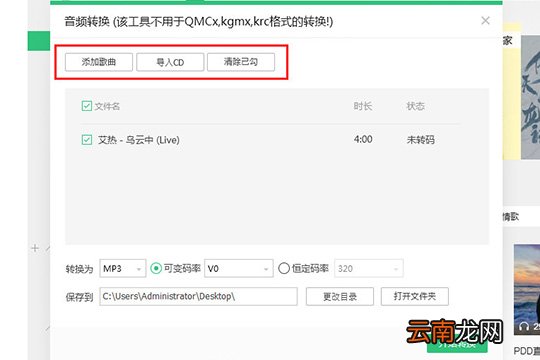
Task: Click the sunset sea thumbnail in background
Action: pos(527,289)
